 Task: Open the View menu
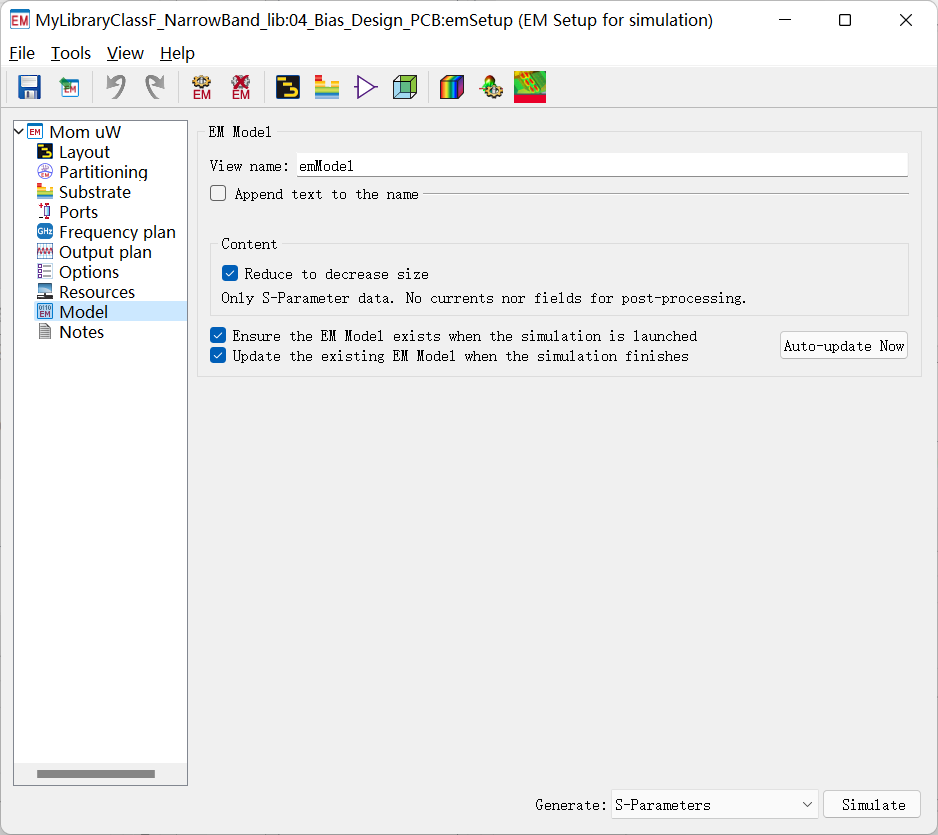(x=125, y=53)
